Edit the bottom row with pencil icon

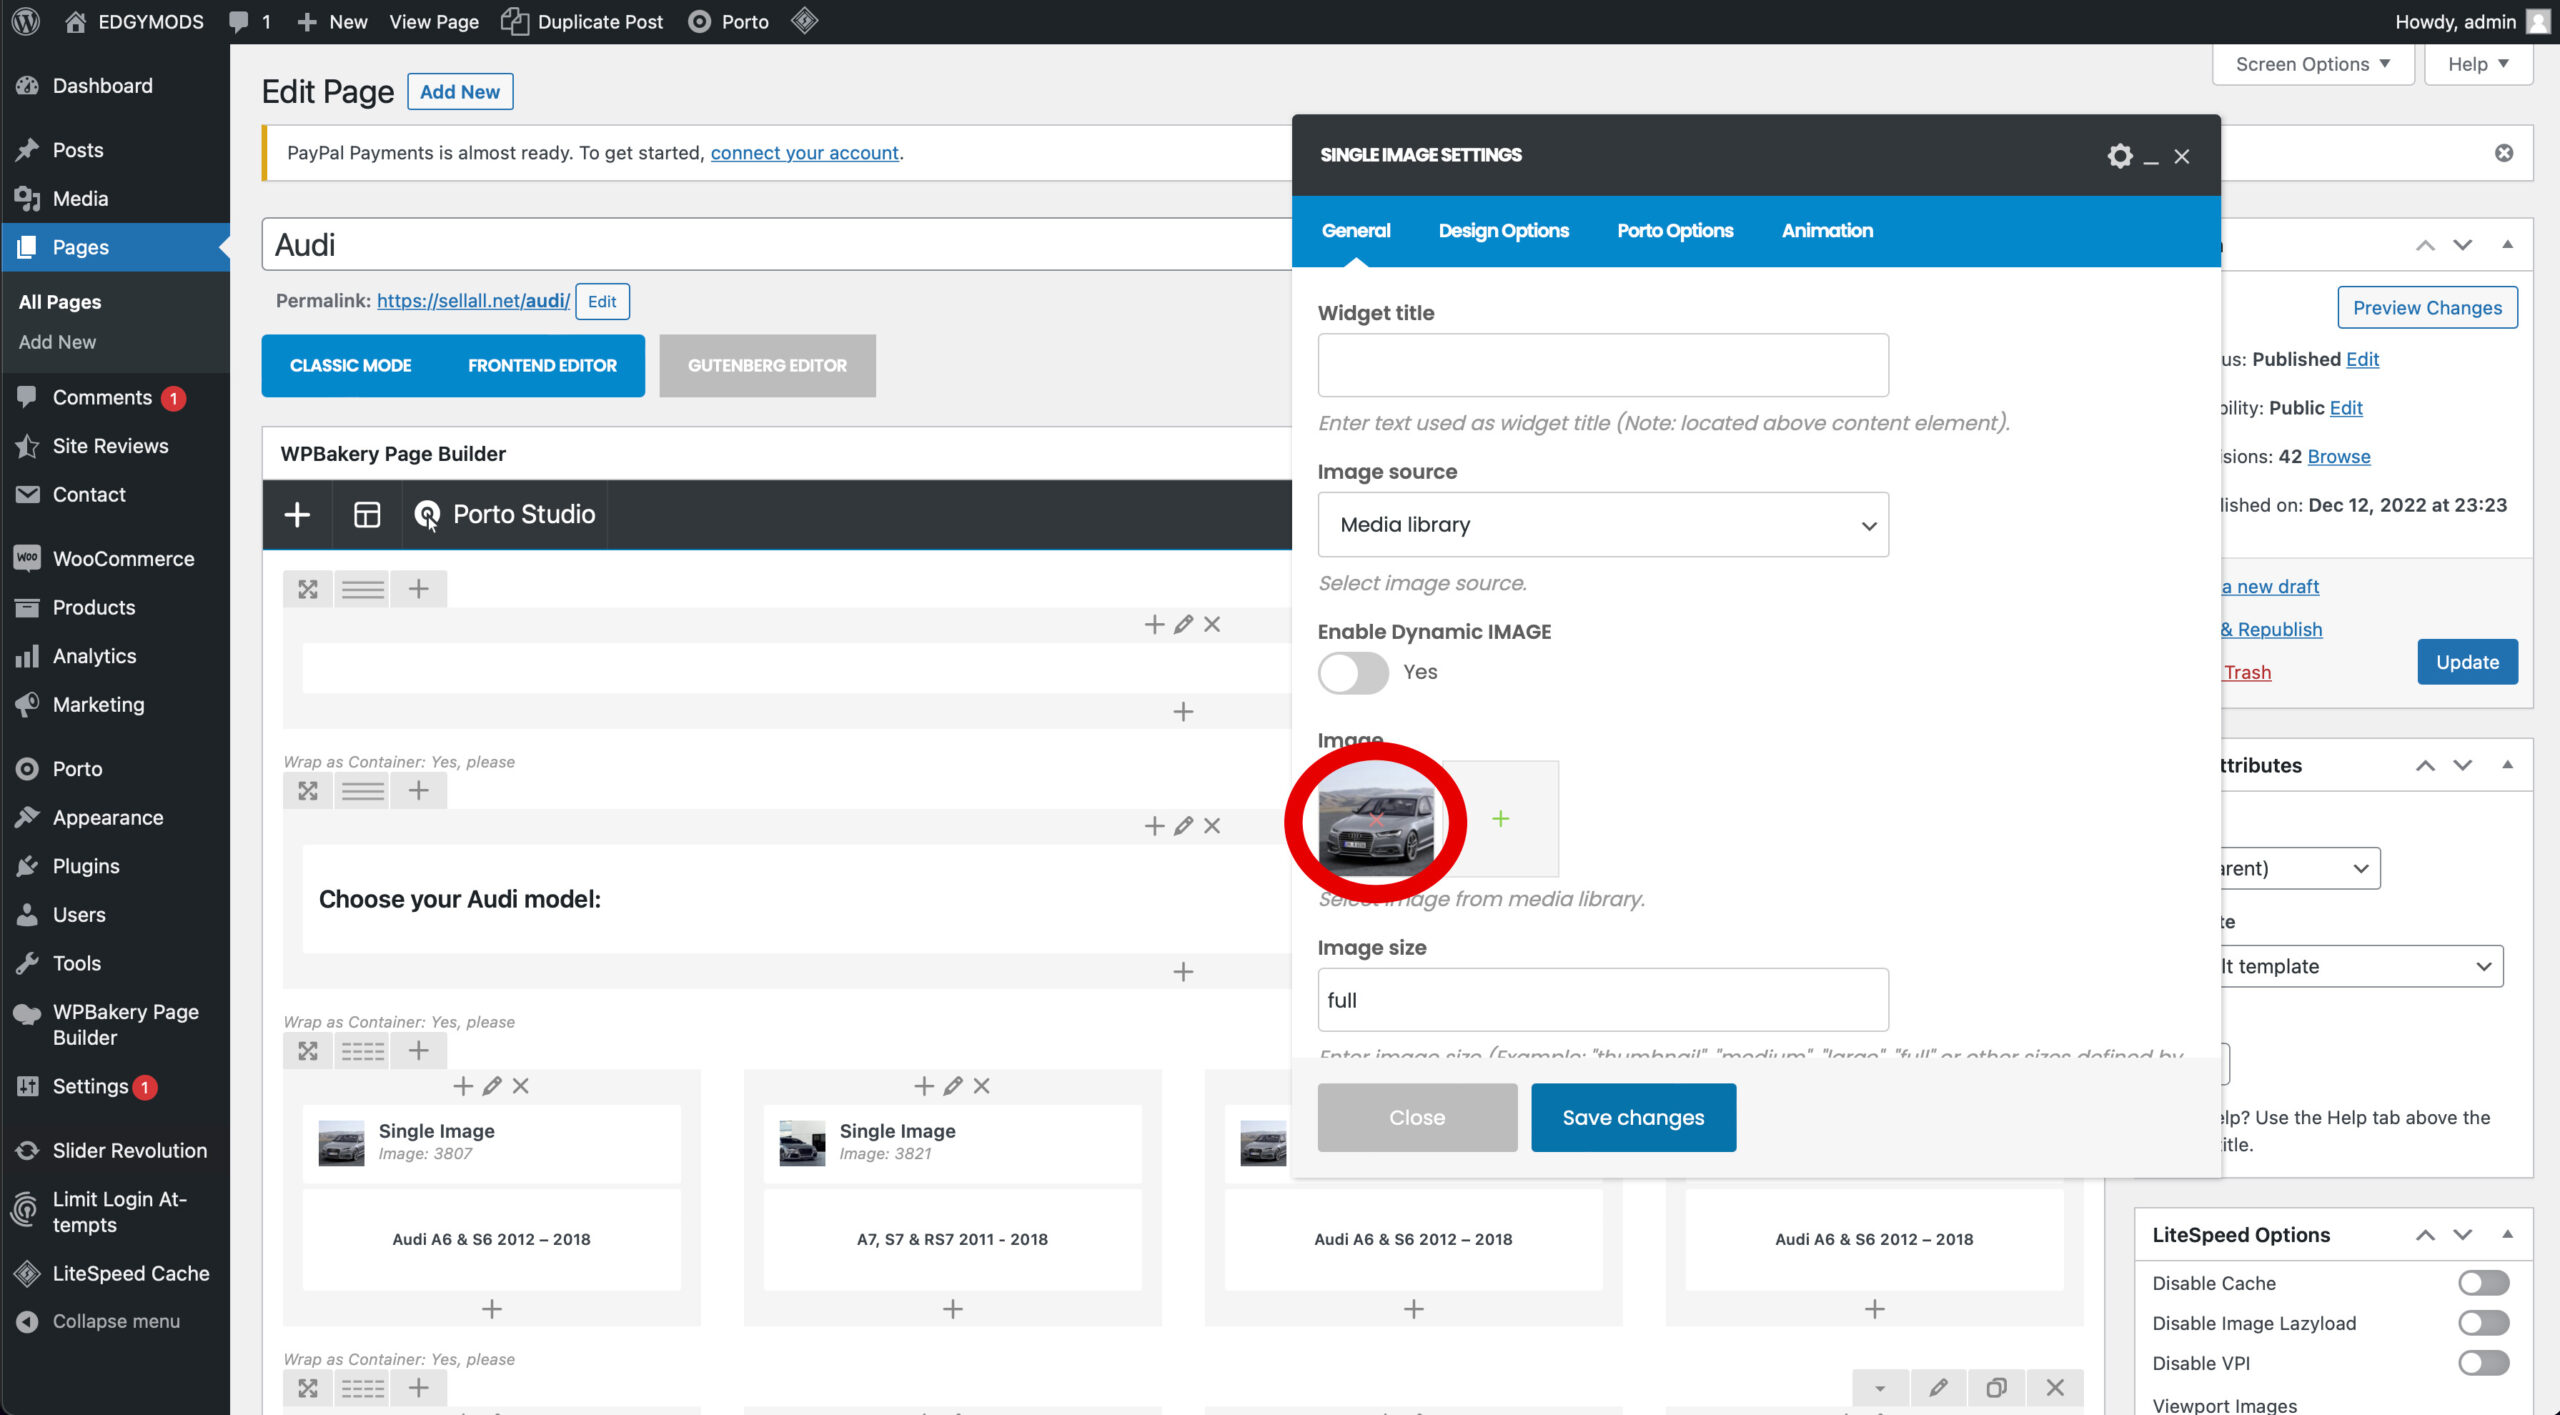click(1938, 1388)
